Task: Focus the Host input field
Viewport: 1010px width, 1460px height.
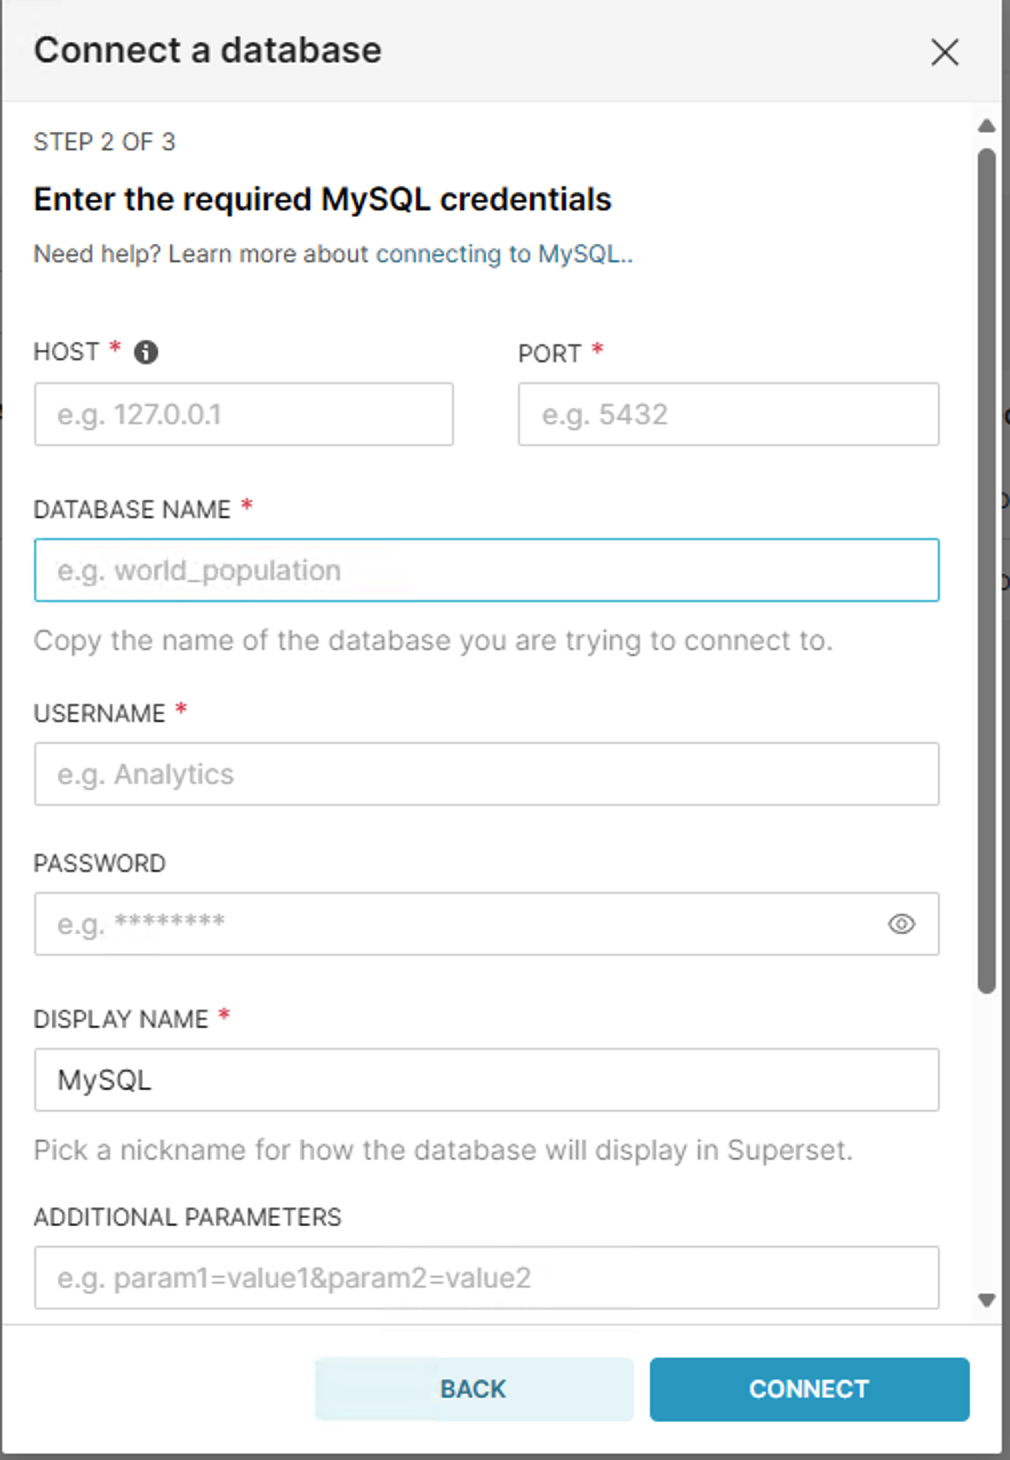Action: [243, 414]
